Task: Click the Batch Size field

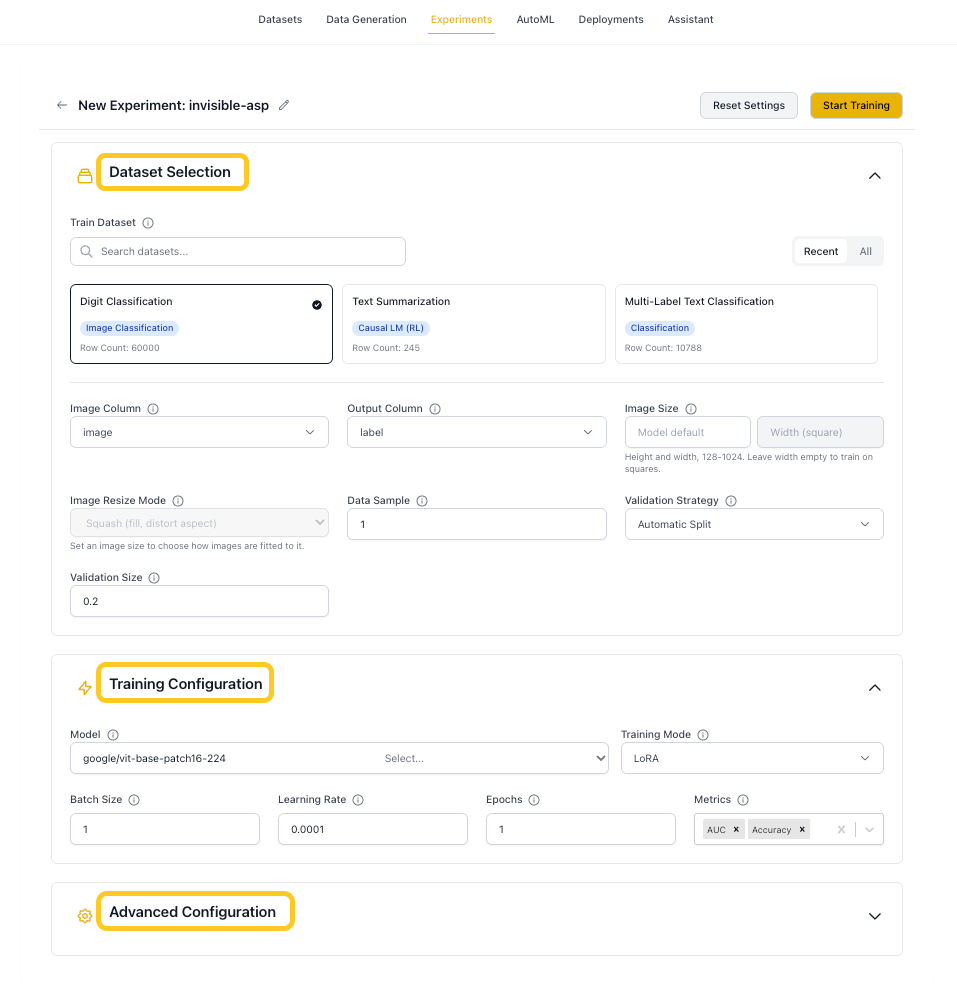Action: tap(165, 829)
